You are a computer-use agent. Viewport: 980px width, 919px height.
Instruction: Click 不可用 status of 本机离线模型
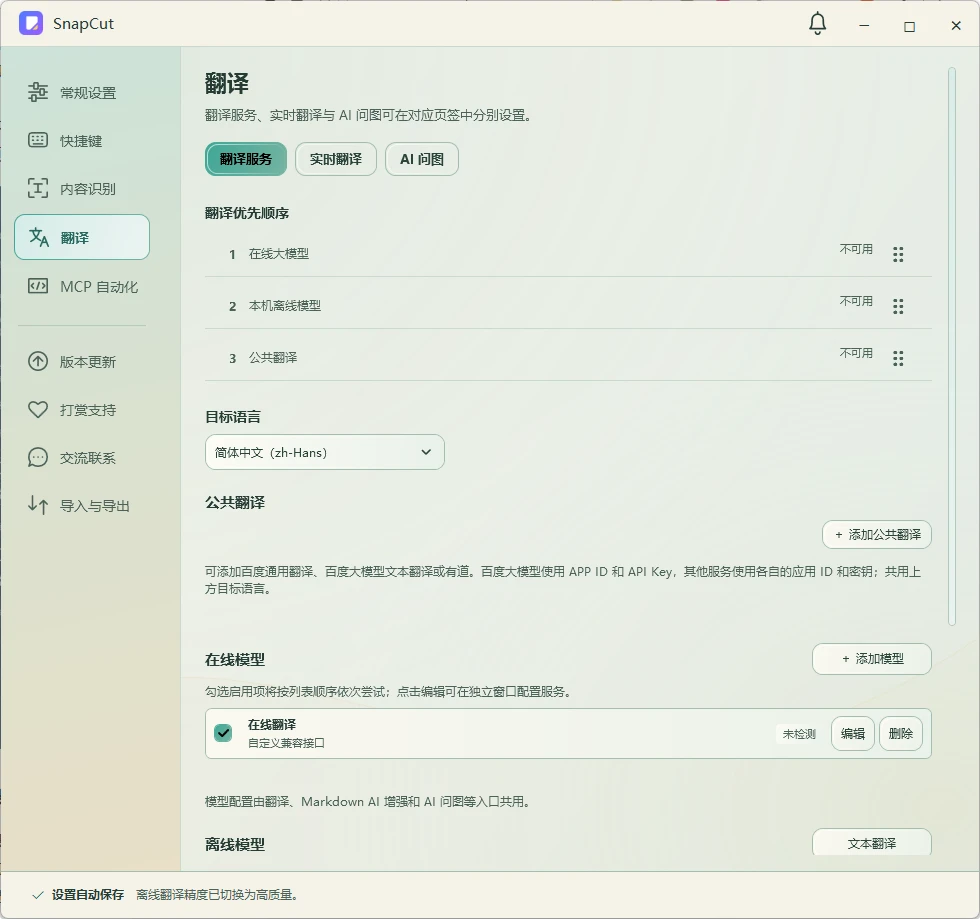pos(856,301)
